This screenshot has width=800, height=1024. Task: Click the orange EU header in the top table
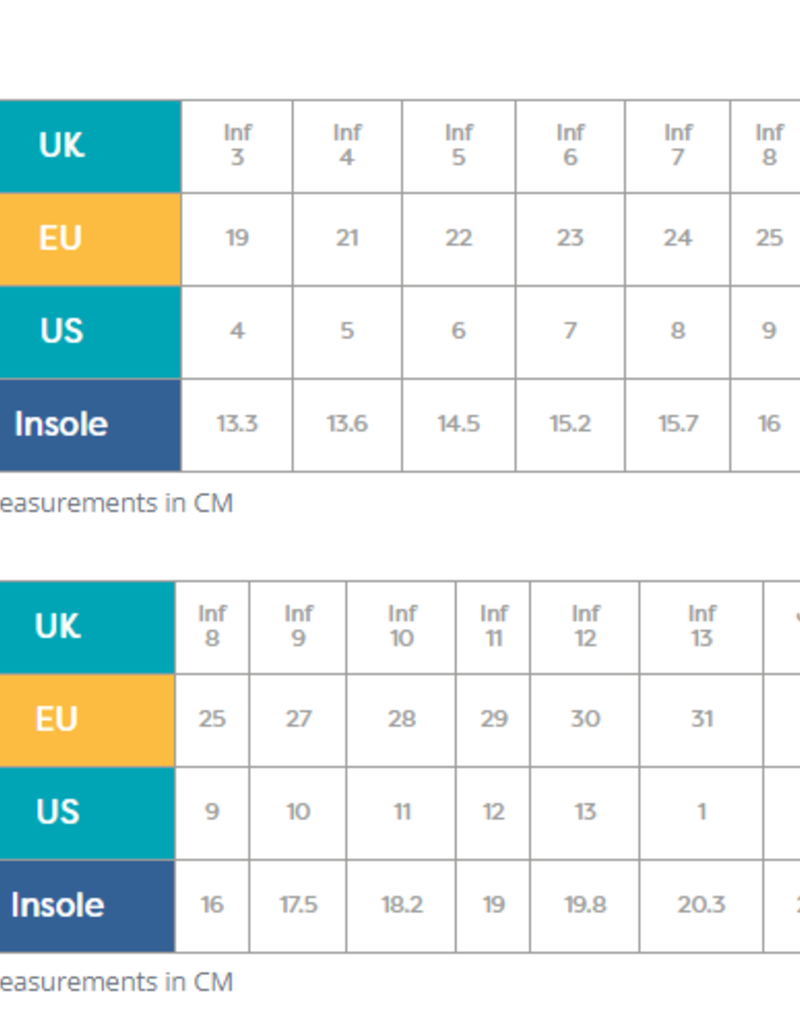click(88, 239)
